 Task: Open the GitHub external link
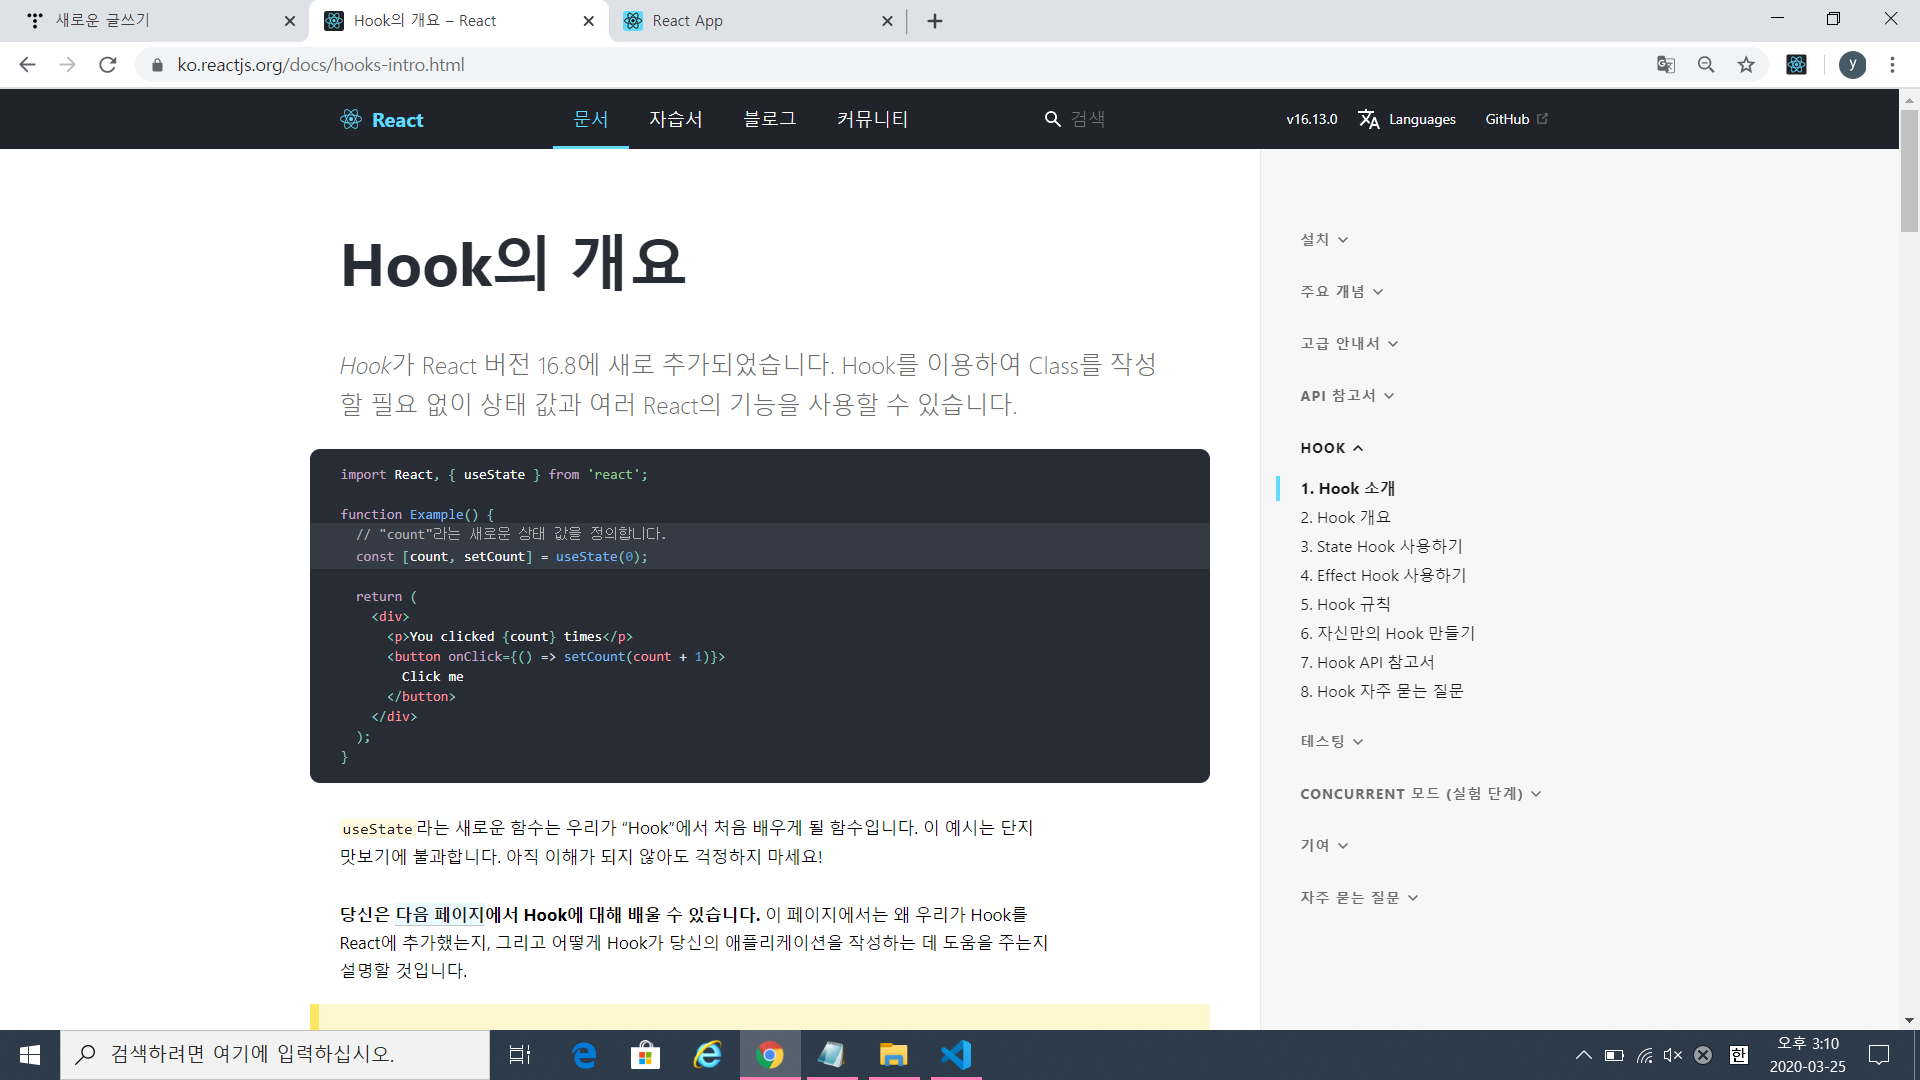(x=1515, y=119)
